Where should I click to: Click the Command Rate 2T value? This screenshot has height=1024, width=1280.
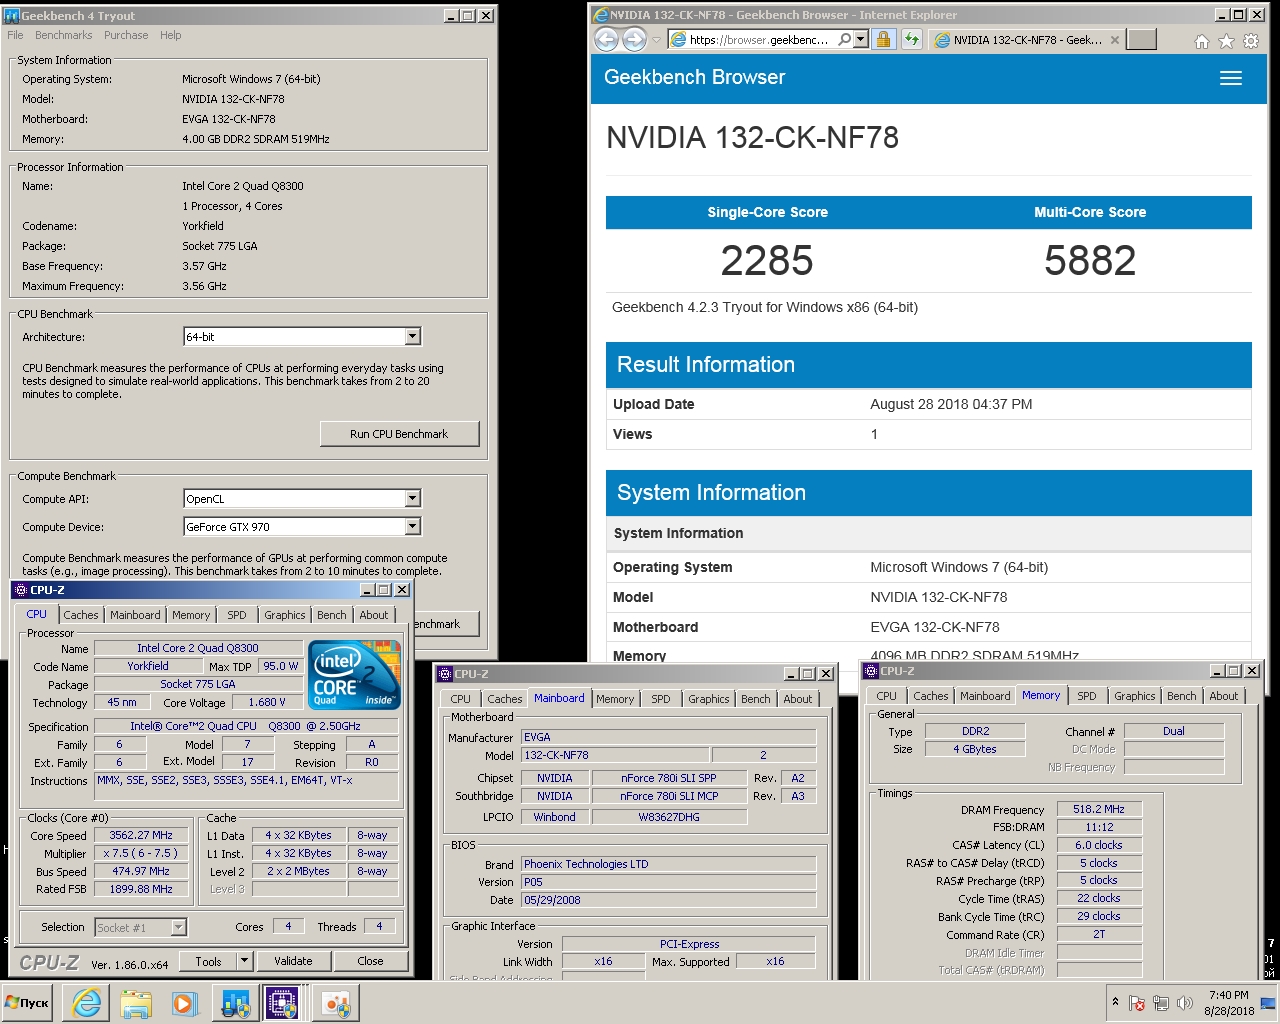point(1099,934)
